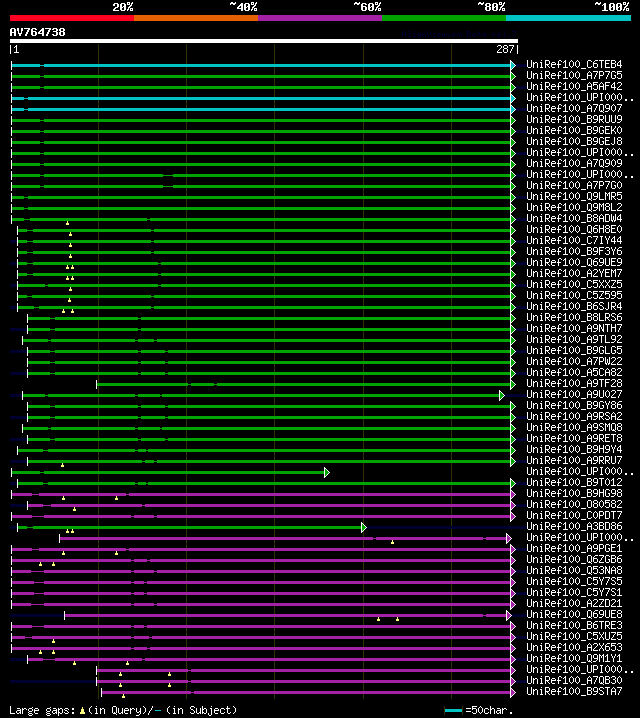This screenshot has width=640, height=718.
Task: Select hit label UniRef100_C5XXZ5
Action: (574, 284)
